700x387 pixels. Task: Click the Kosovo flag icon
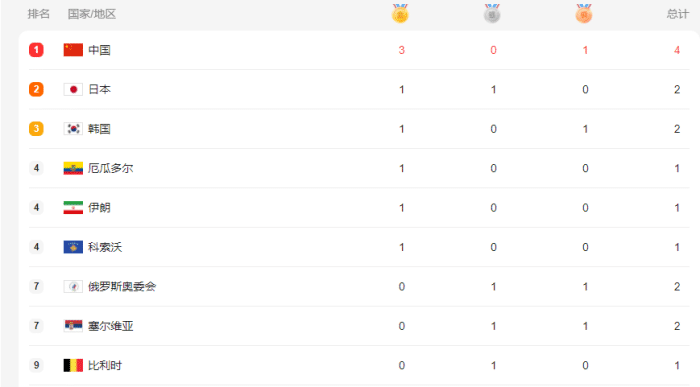click(73, 247)
